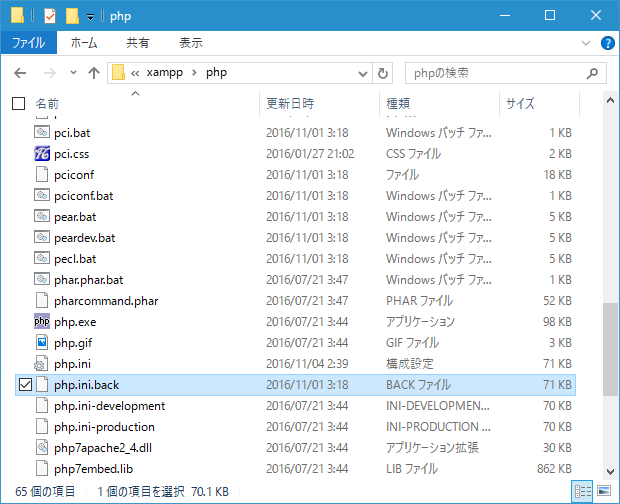The height and width of the screenshot is (504, 620).
Task: Click the title bar folder system icon
Action: (17, 15)
